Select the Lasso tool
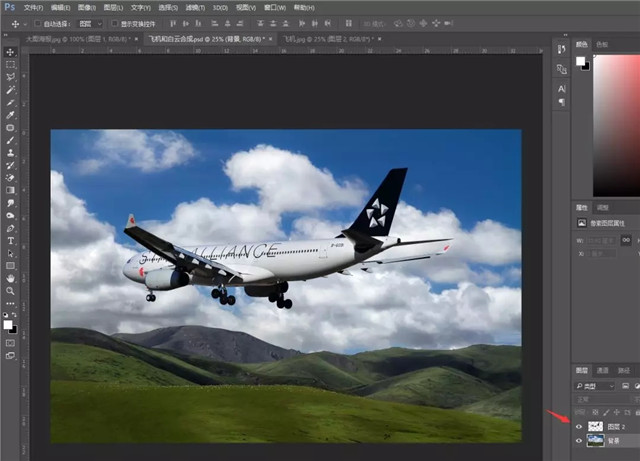The width and height of the screenshot is (640, 461). (10, 77)
